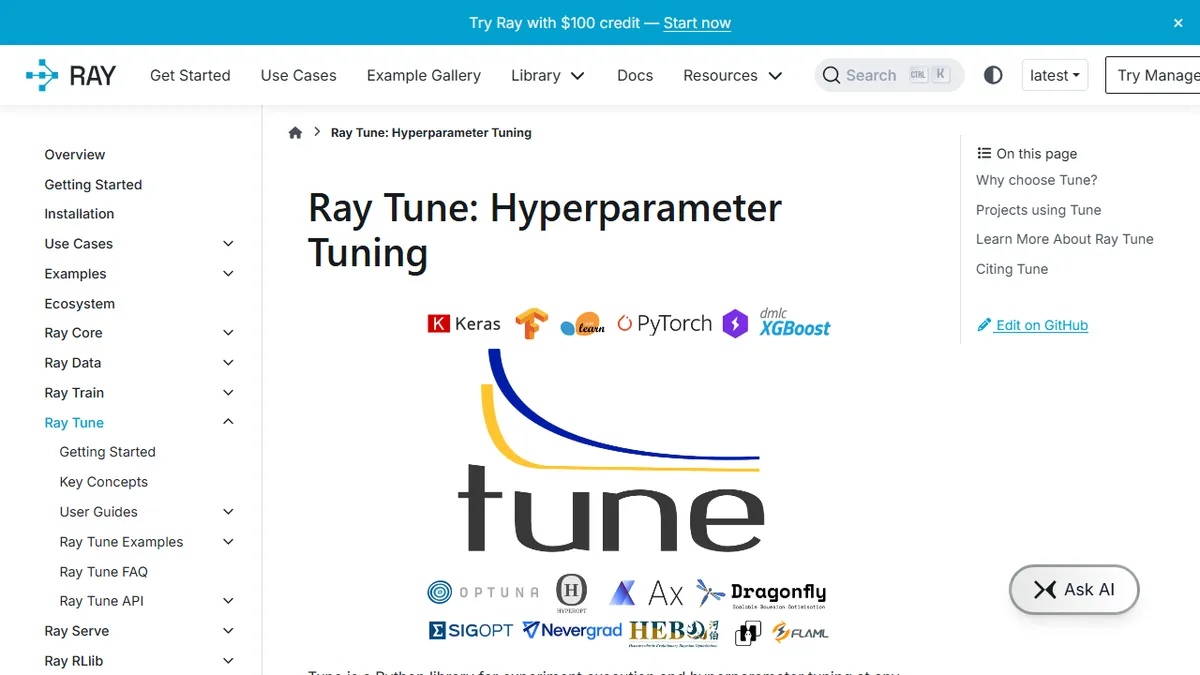Click the Nevergrad logo
The width and height of the screenshot is (1200, 675).
pyautogui.click(x=572, y=631)
